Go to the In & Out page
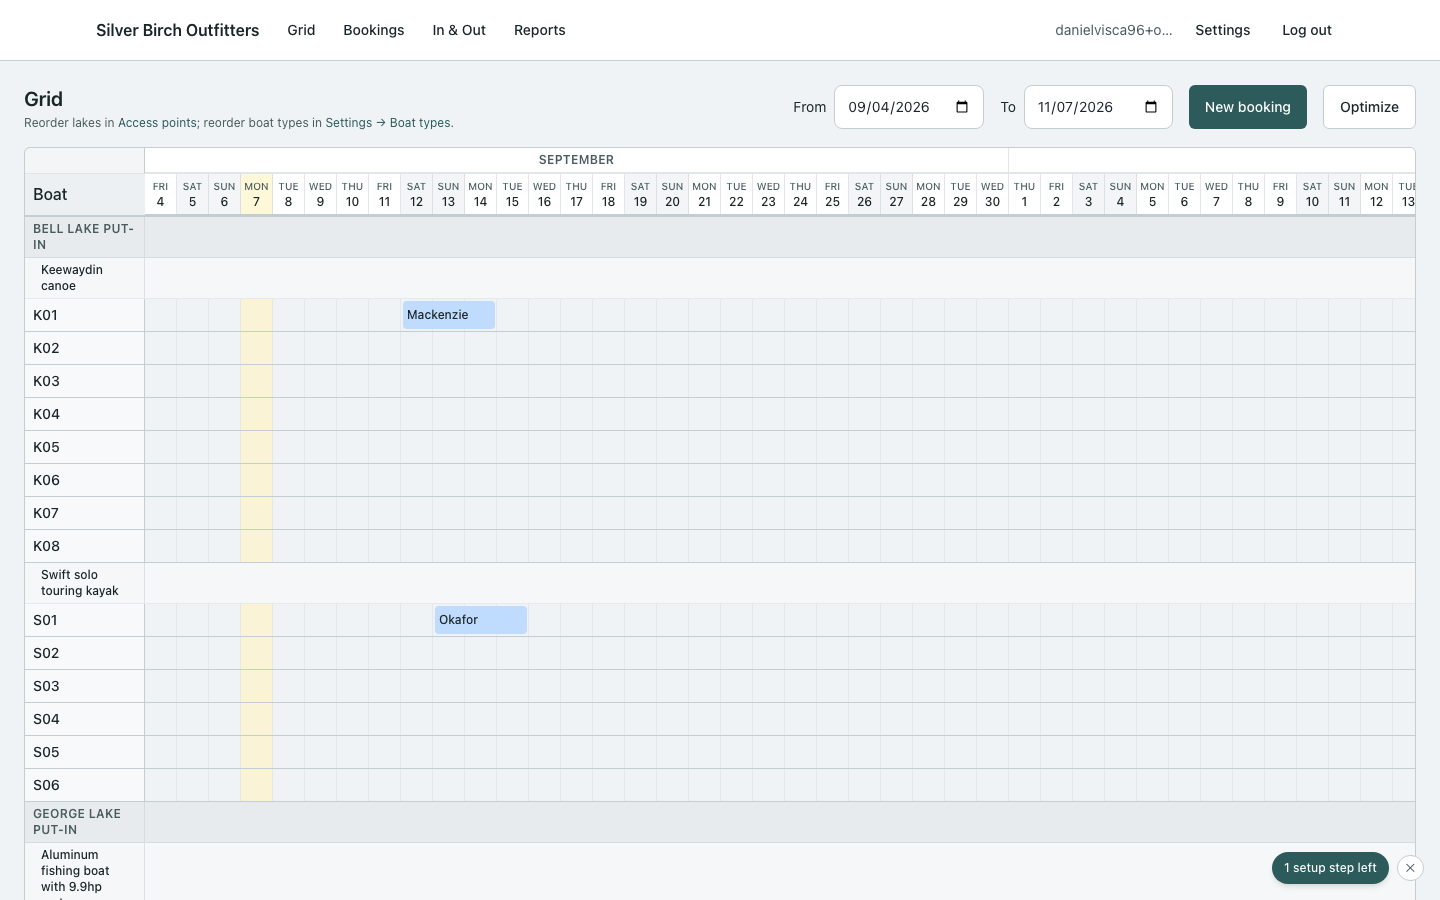The image size is (1440, 900). (459, 30)
